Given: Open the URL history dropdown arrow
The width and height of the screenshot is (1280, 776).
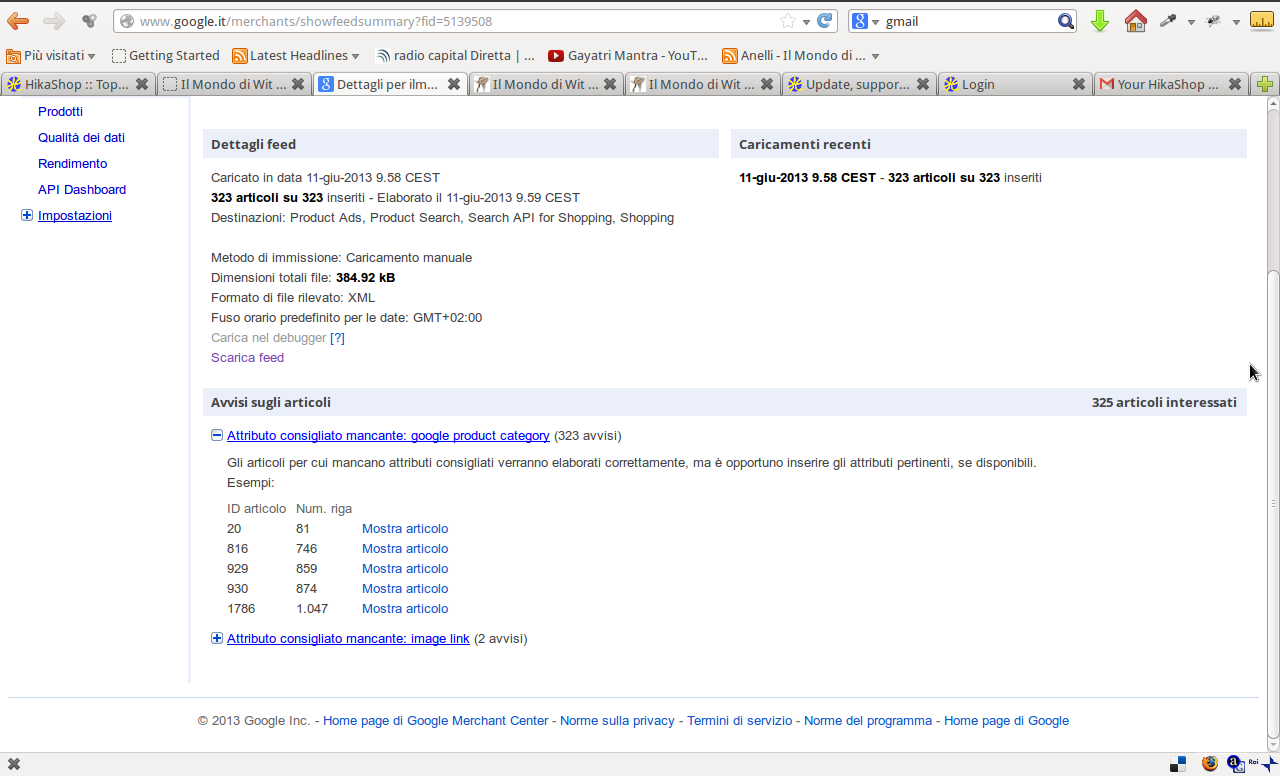Looking at the screenshot, I should (x=806, y=22).
